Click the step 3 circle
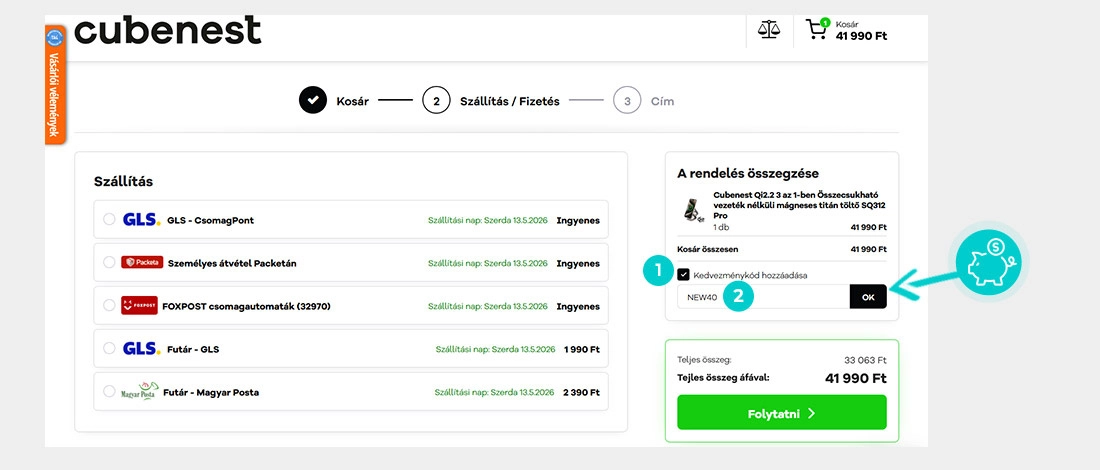Viewport: 1100px width, 470px height. 627,101
